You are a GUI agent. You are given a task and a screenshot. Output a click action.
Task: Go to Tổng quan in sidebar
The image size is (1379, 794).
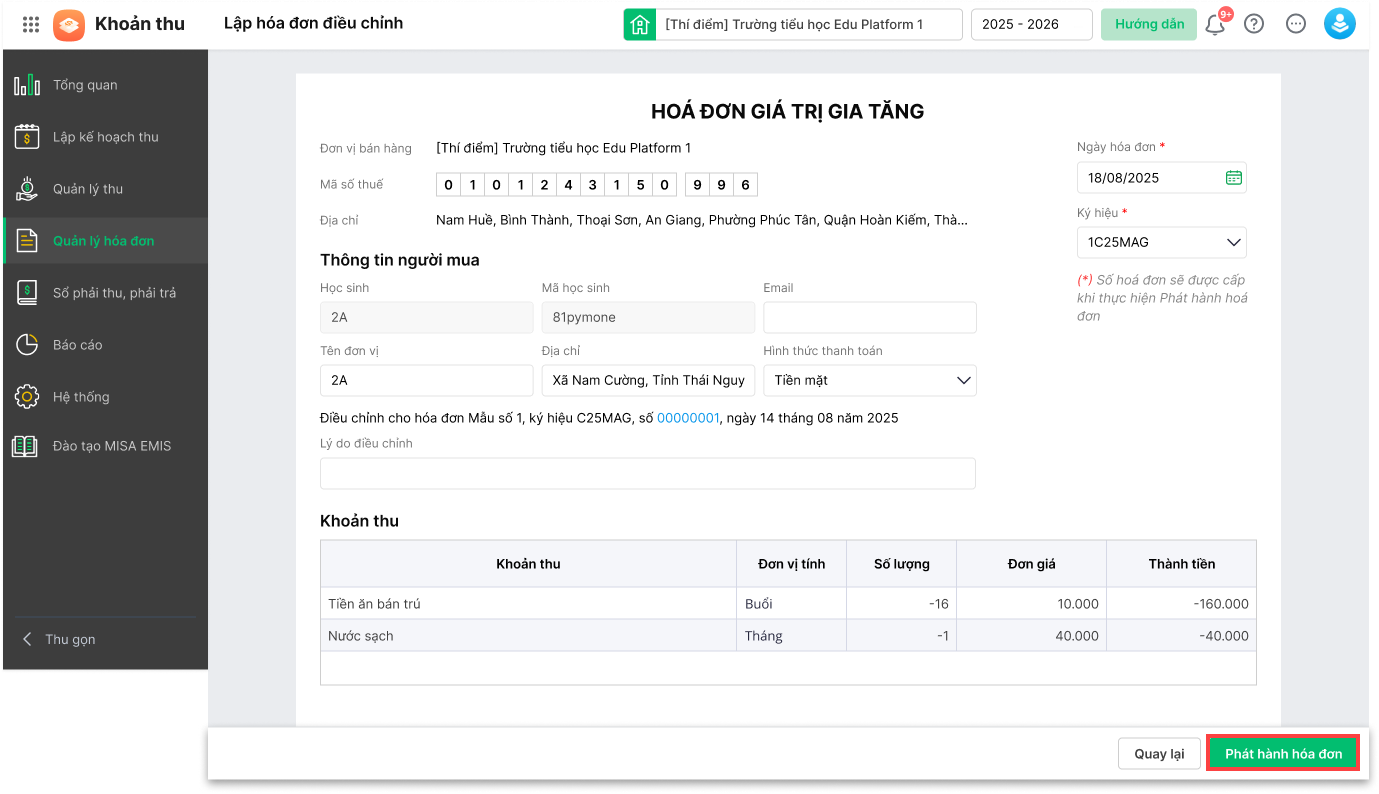click(x=85, y=85)
